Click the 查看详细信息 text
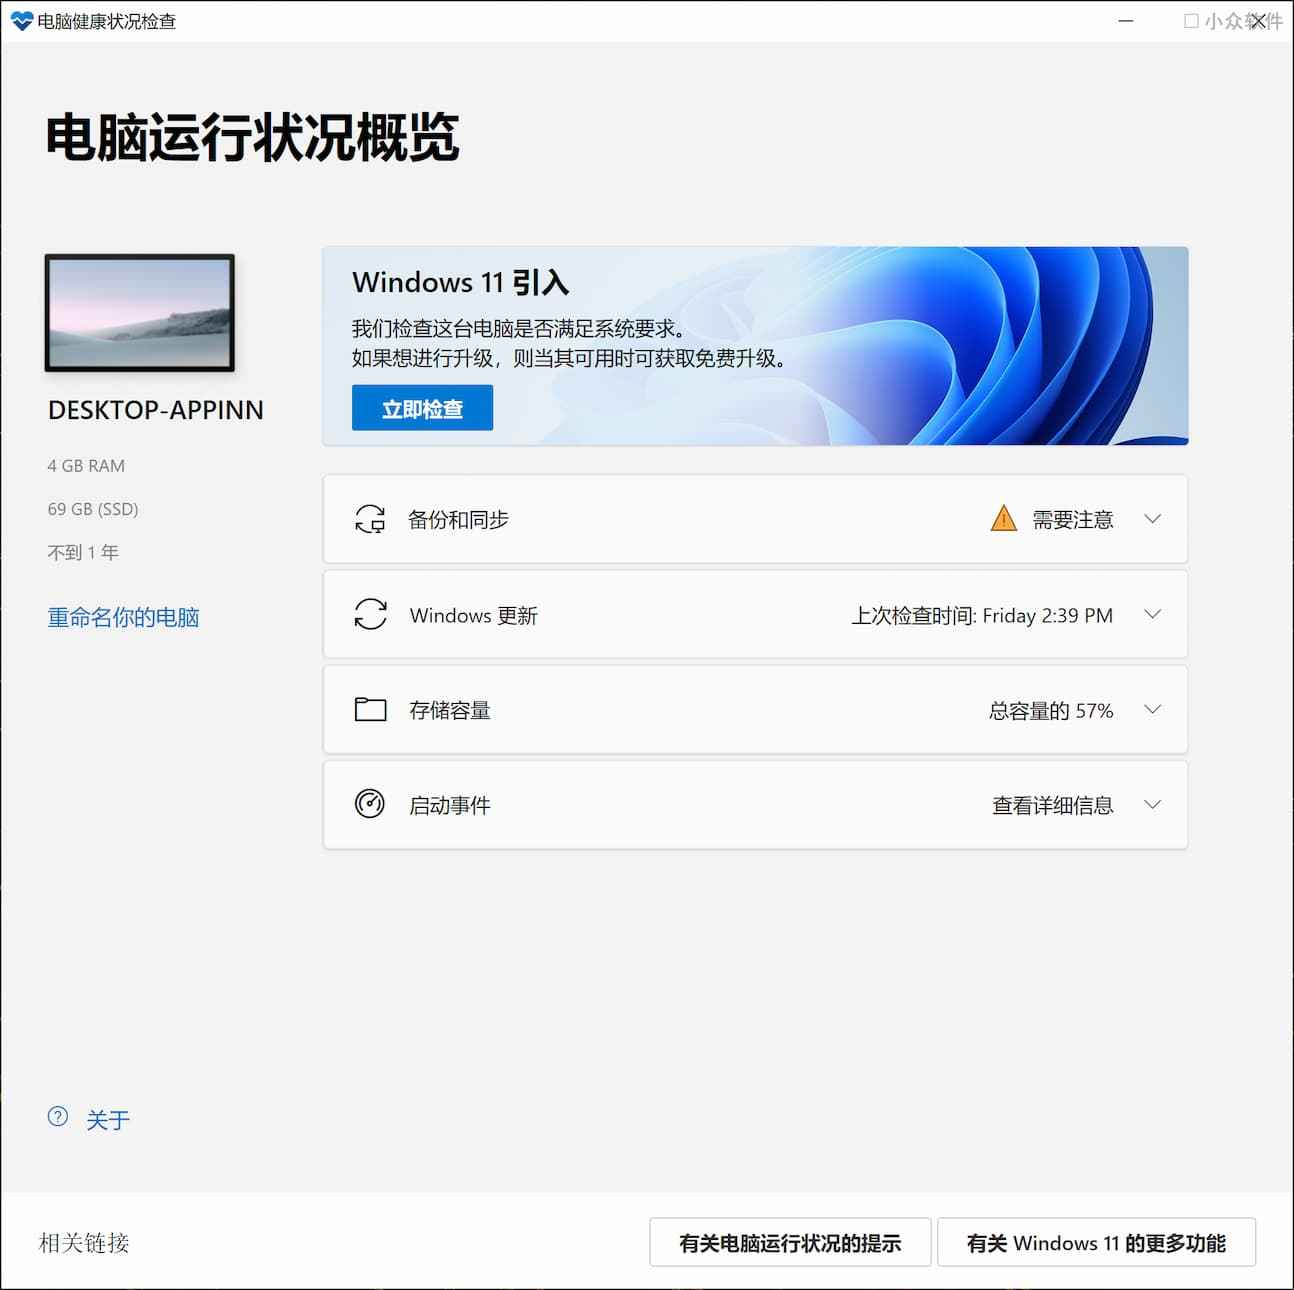The height and width of the screenshot is (1290, 1294). [1052, 805]
